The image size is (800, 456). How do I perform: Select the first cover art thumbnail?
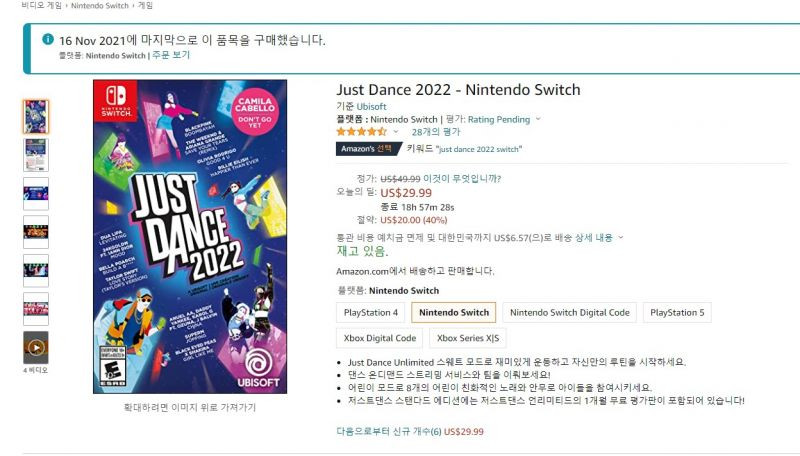tap(36, 117)
